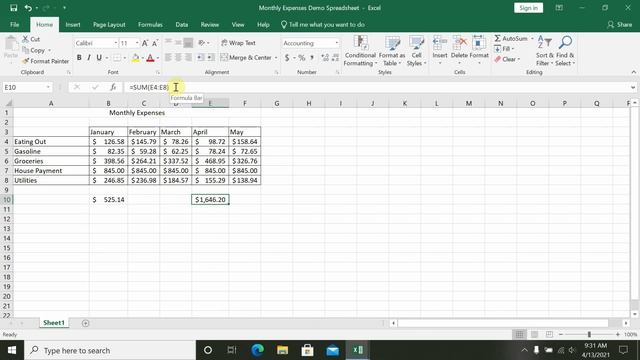The height and width of the screenshot is (360, 640).
Task: Increase the font size
Action: point(145,43)
